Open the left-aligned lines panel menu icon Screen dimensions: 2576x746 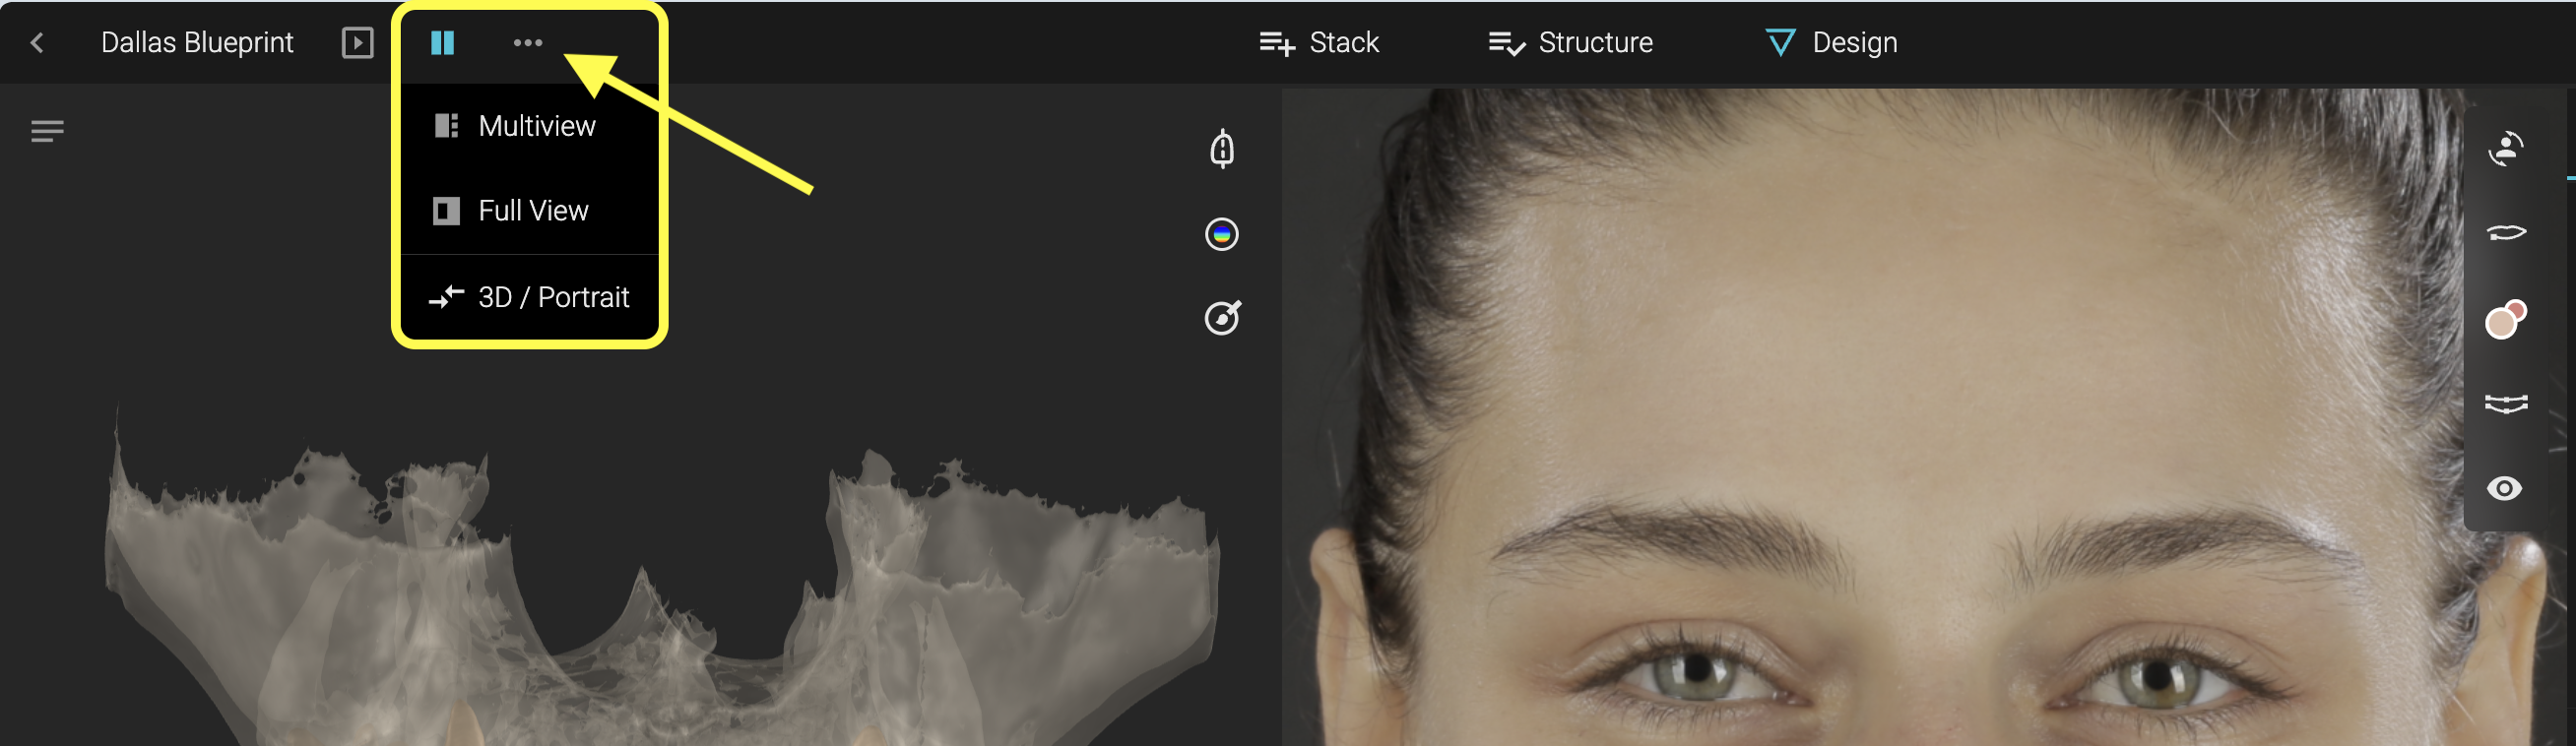coord(47,131)
